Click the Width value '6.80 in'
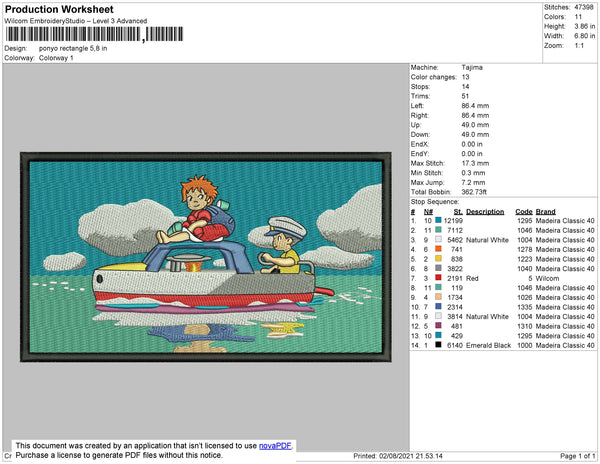Screen dimensions: 600x464 (584, 36)
